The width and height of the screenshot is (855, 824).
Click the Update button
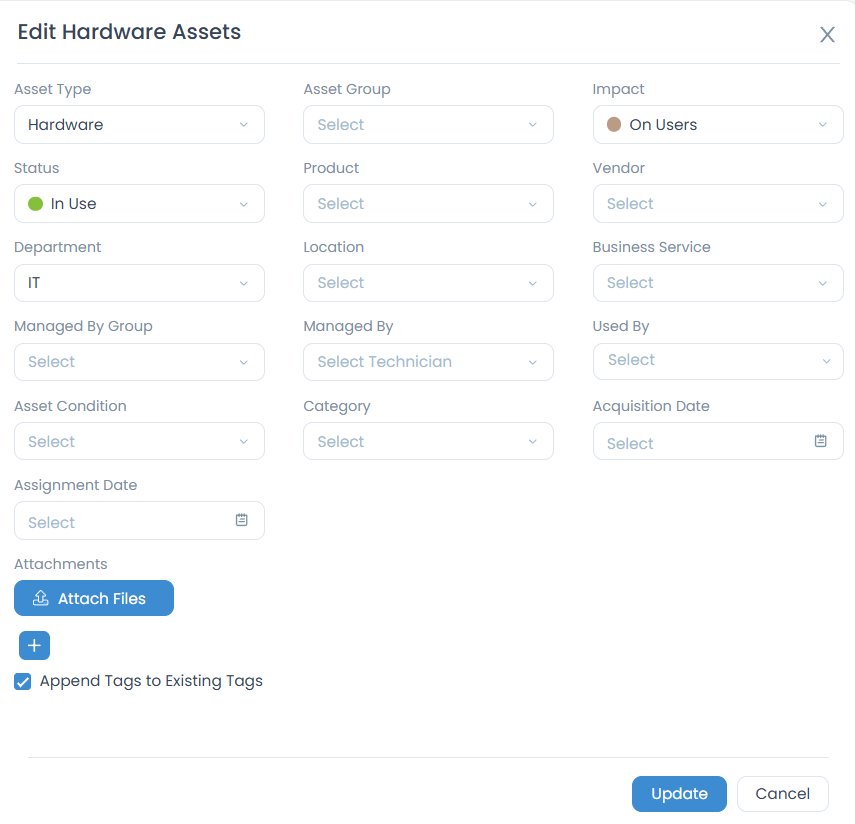(x=679, y=794)
